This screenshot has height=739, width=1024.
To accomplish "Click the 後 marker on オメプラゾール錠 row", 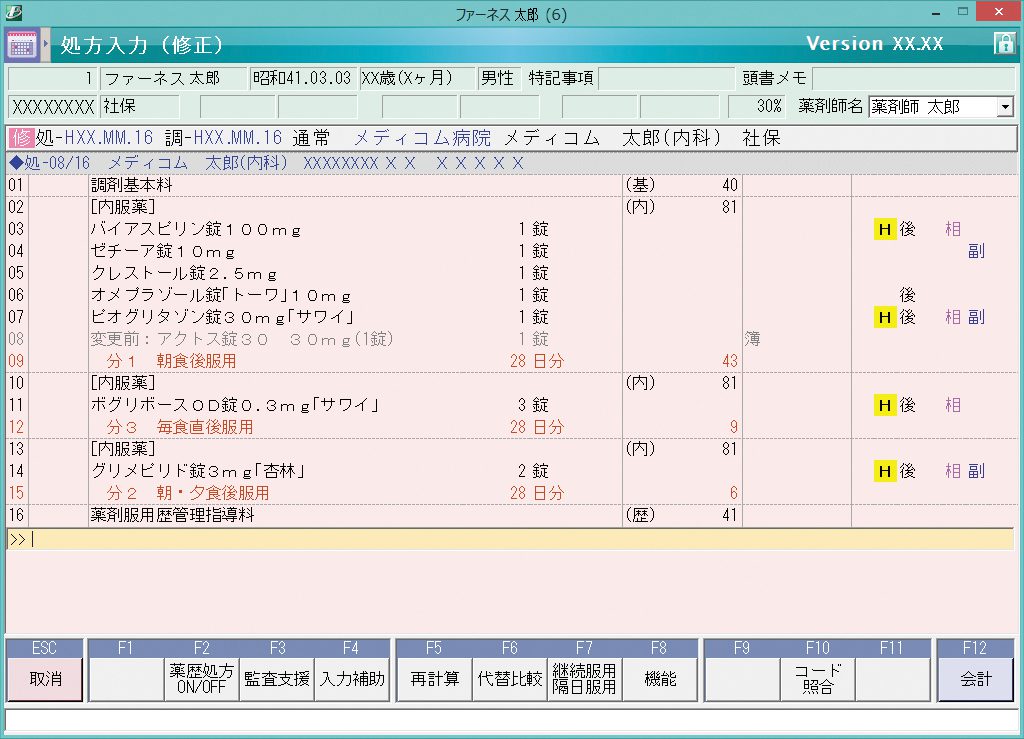I will point(907,295).
